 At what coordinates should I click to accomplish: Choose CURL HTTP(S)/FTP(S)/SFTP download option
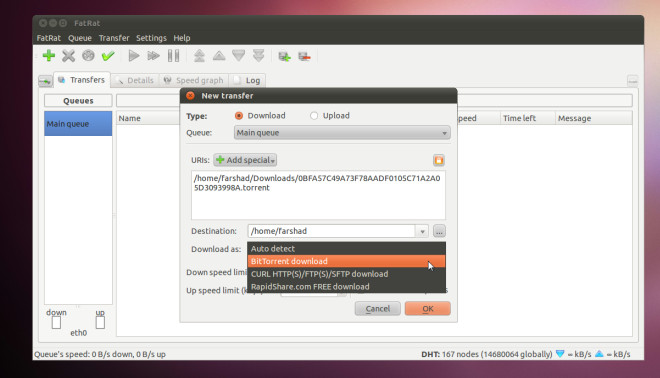(346, 274)
